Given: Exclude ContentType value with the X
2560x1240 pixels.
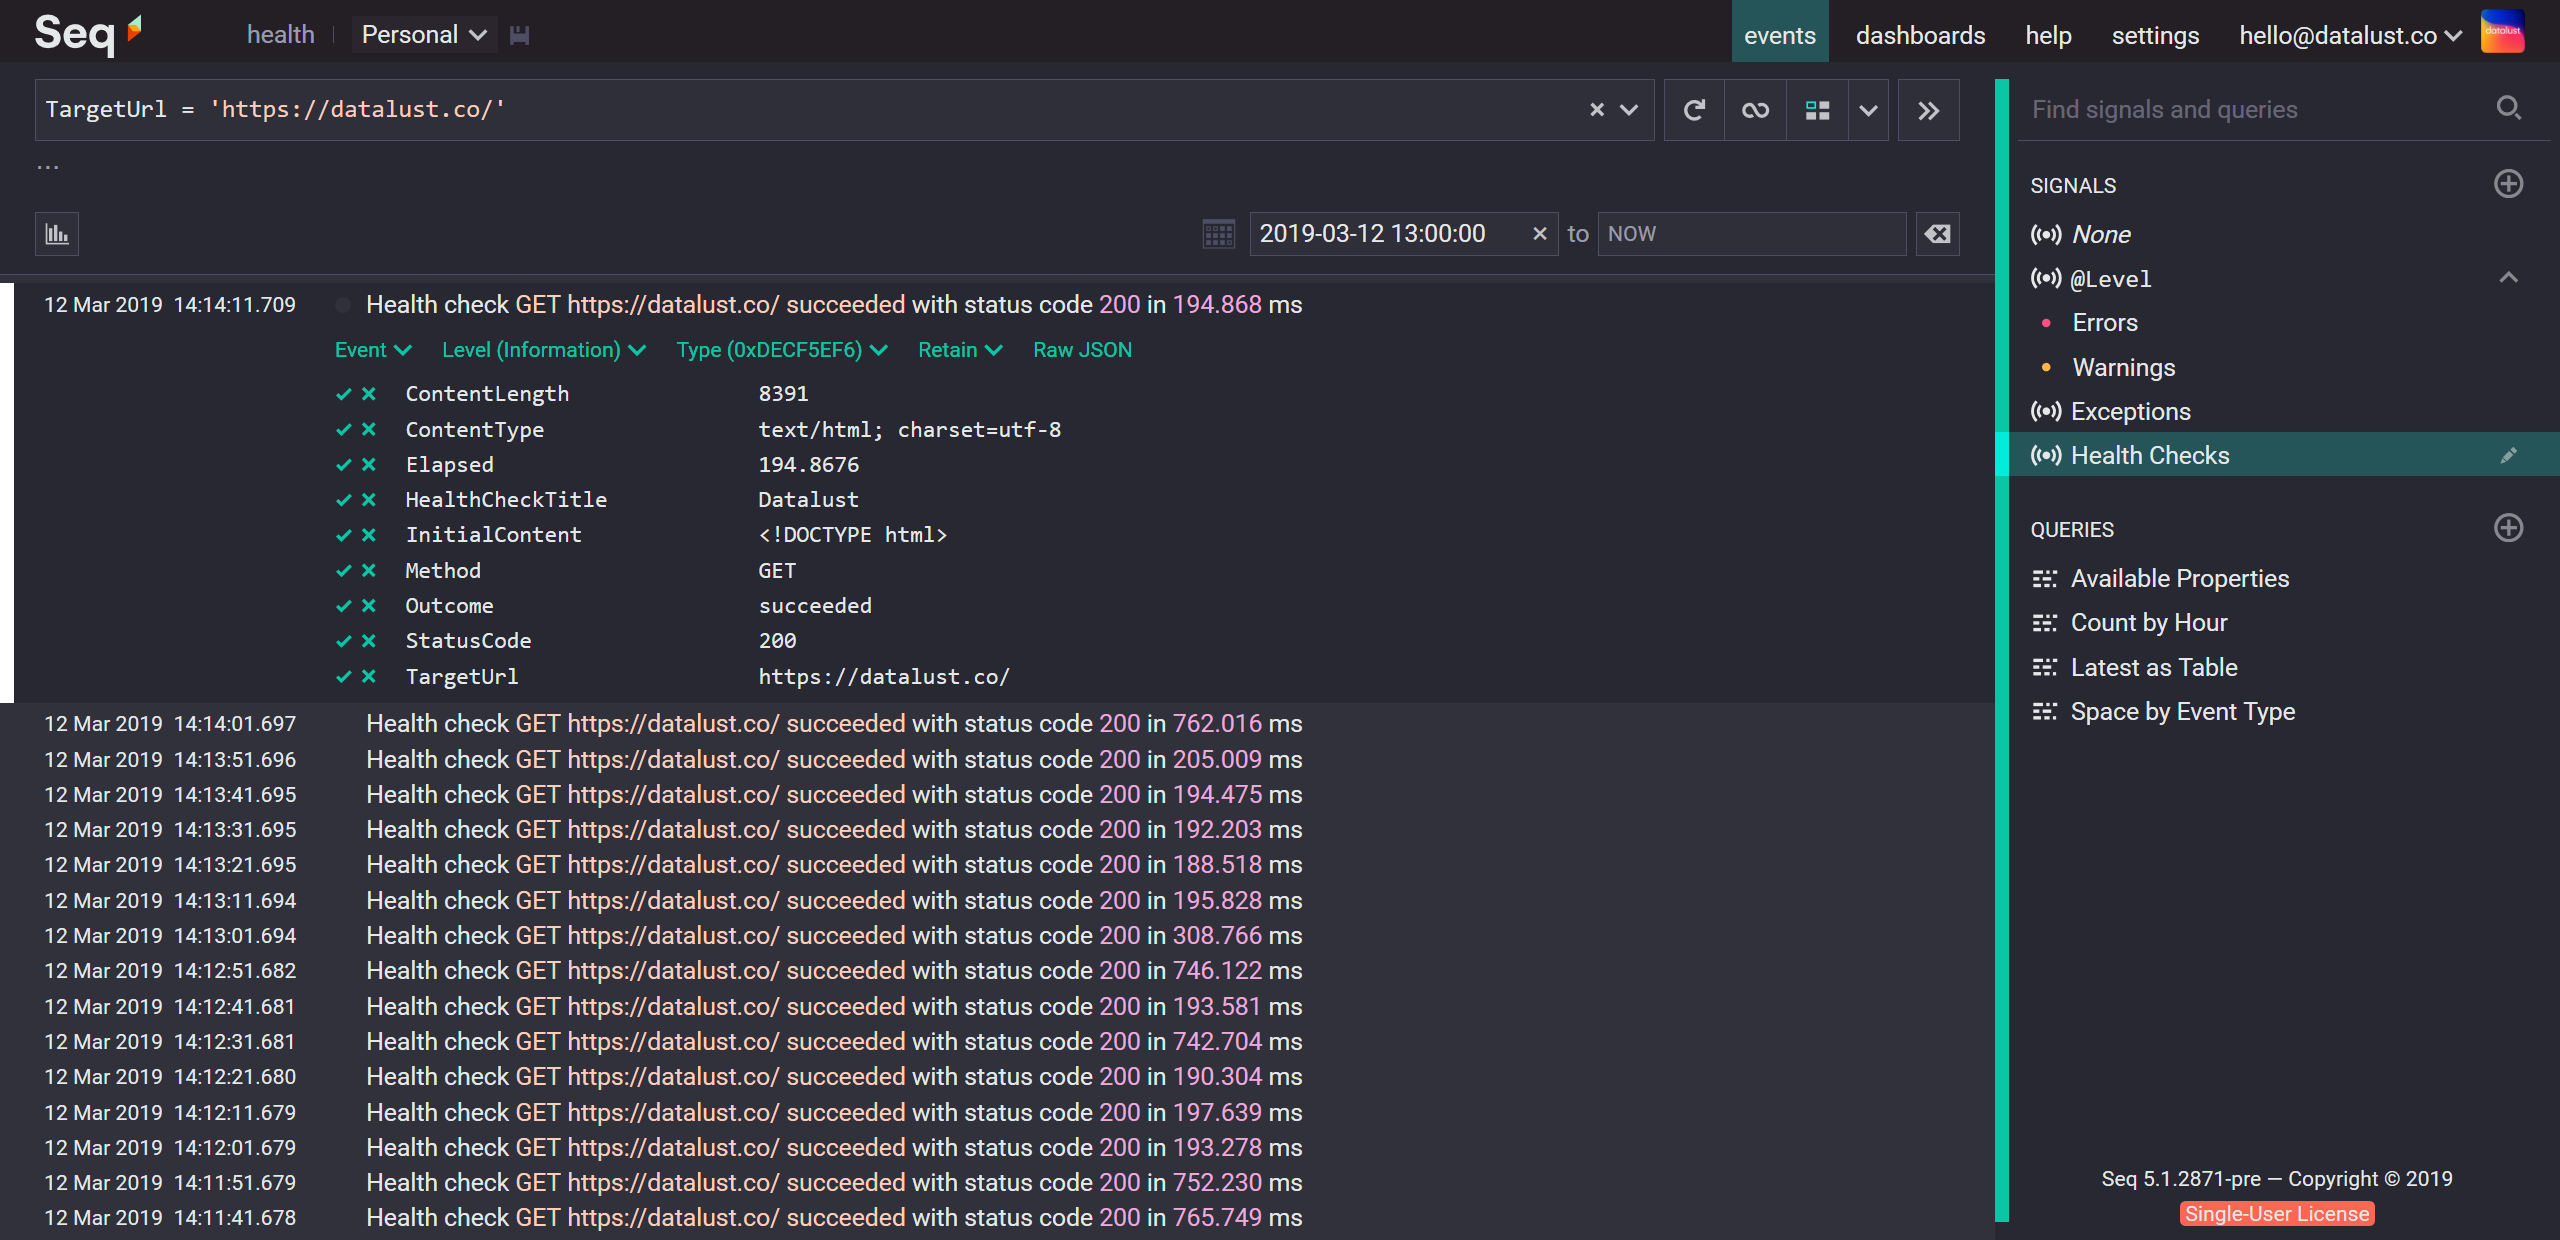Looking at the screenshot, I should click(x=369, y=430).
